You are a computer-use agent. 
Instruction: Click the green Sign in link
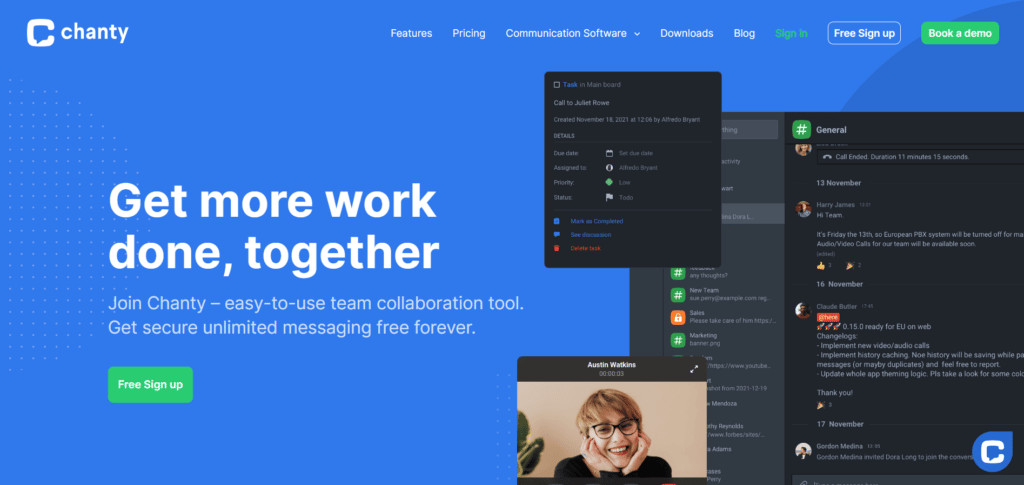point(791,33)
